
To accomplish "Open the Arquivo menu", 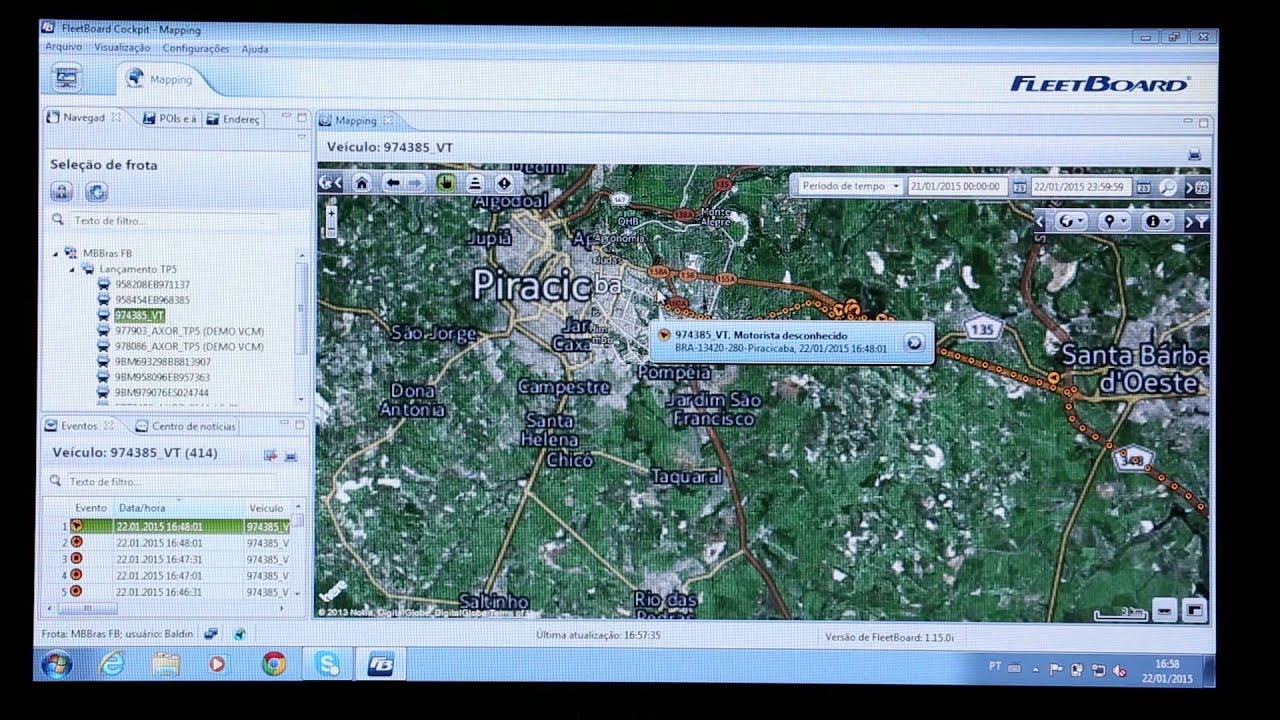I will [63, 47].
